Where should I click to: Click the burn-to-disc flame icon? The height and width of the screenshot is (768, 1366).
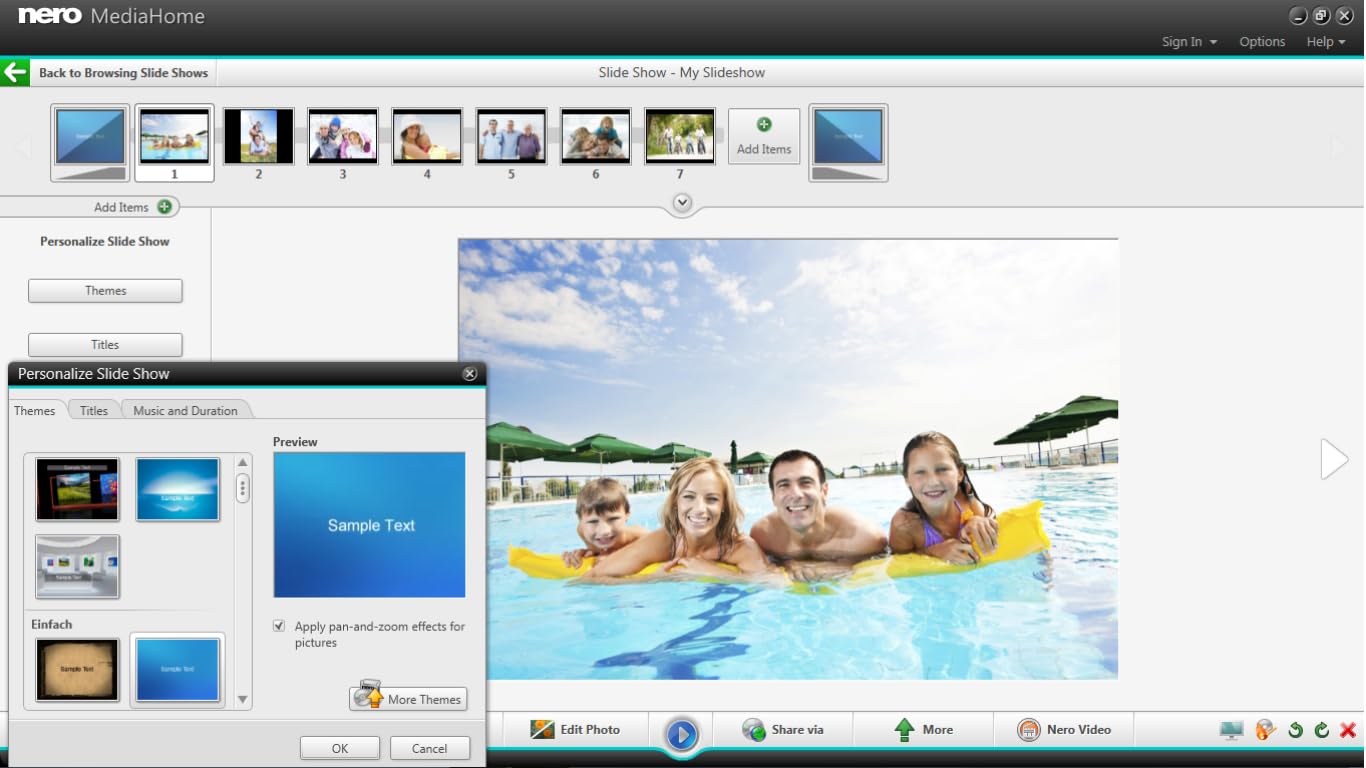[x=1266, y=730]
